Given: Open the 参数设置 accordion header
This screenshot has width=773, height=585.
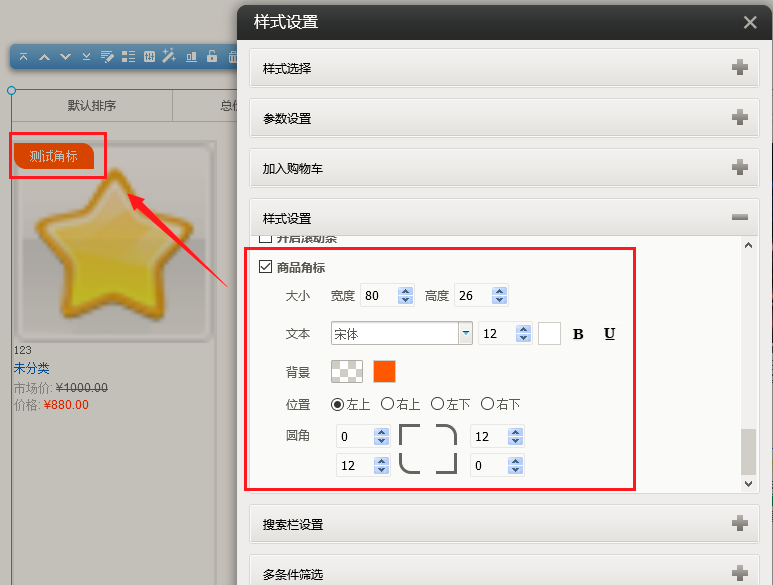Looking at the screenshot, I should coord(500,118).
